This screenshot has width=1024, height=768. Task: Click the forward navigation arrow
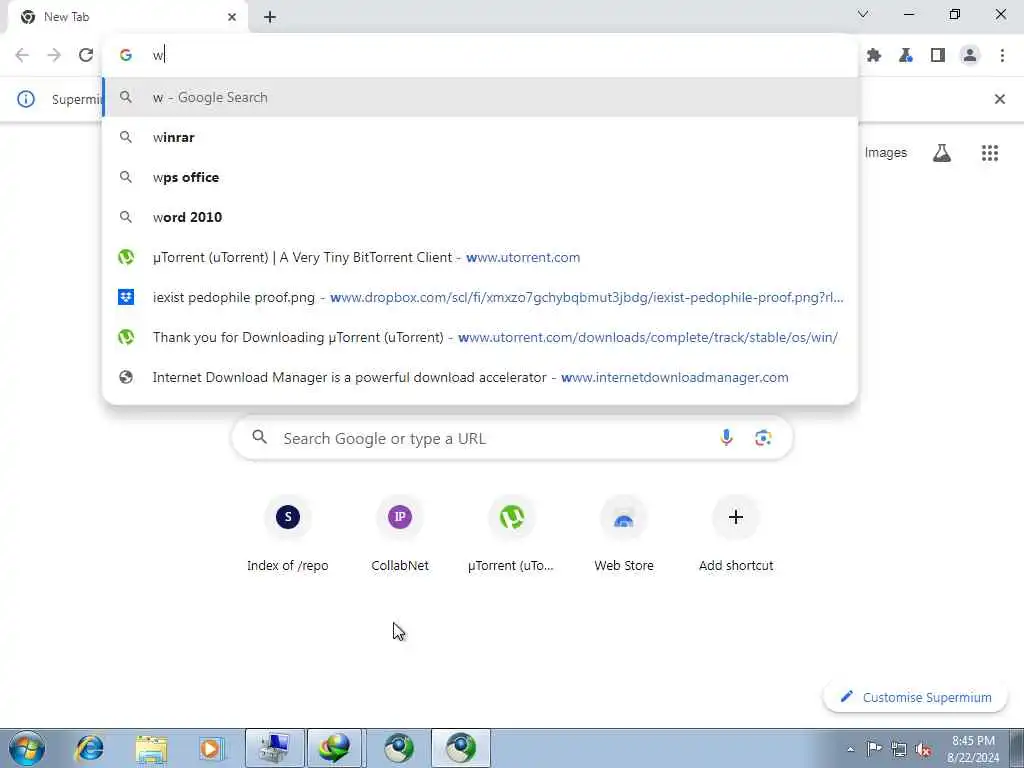(x=54, y=56)
